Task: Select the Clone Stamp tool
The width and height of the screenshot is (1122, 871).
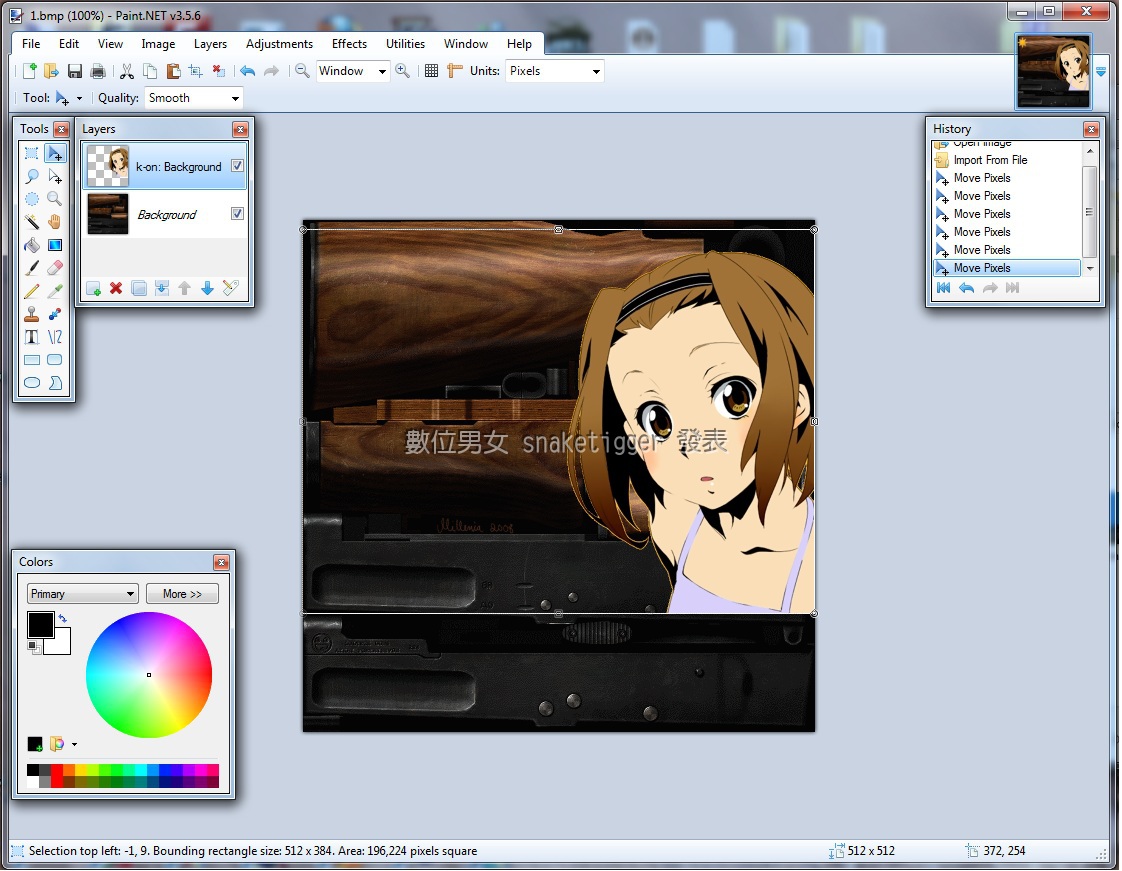Action: (x=31, y=313)
